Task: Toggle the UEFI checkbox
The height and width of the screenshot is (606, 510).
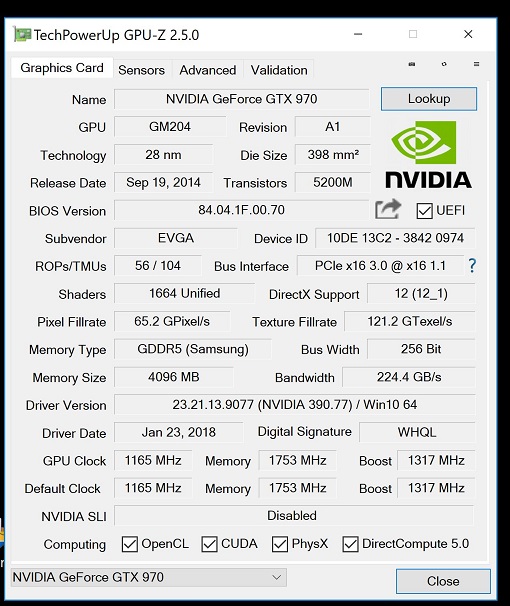Action: click(424, 211)
